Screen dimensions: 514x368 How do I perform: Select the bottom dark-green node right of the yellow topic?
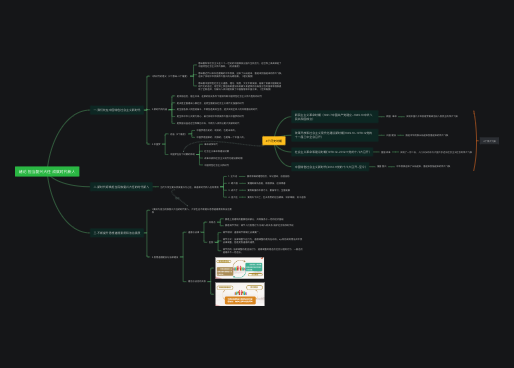pyautogui.click(x=330, y=167)
